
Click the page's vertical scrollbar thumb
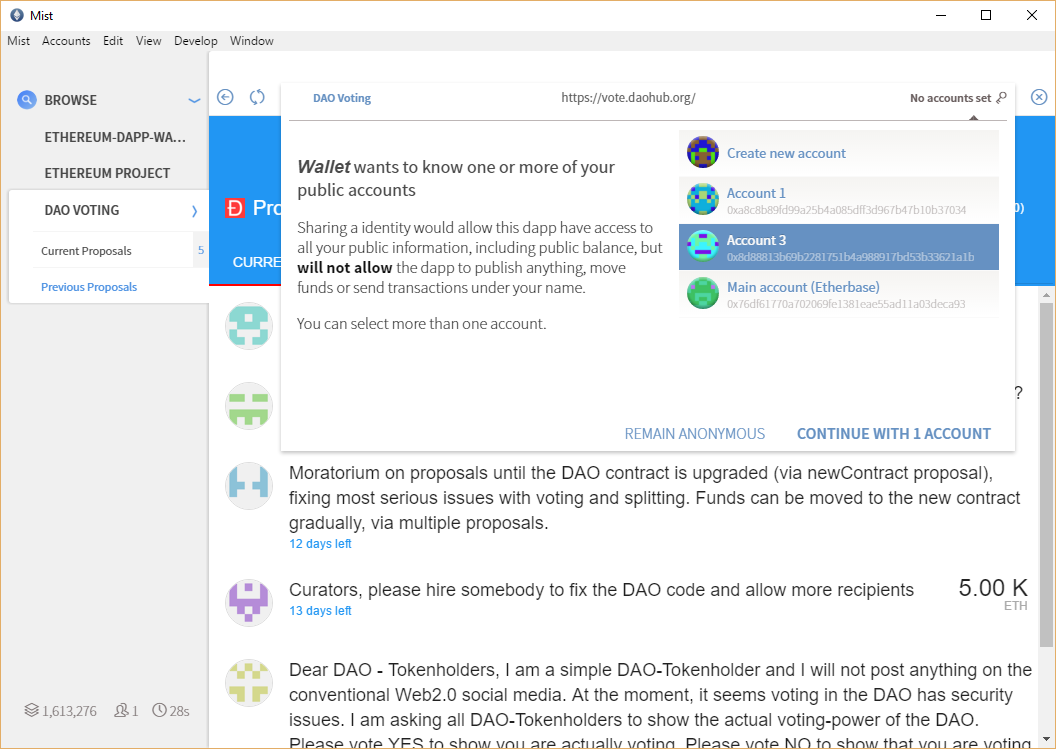click(x=1046, y=475)
